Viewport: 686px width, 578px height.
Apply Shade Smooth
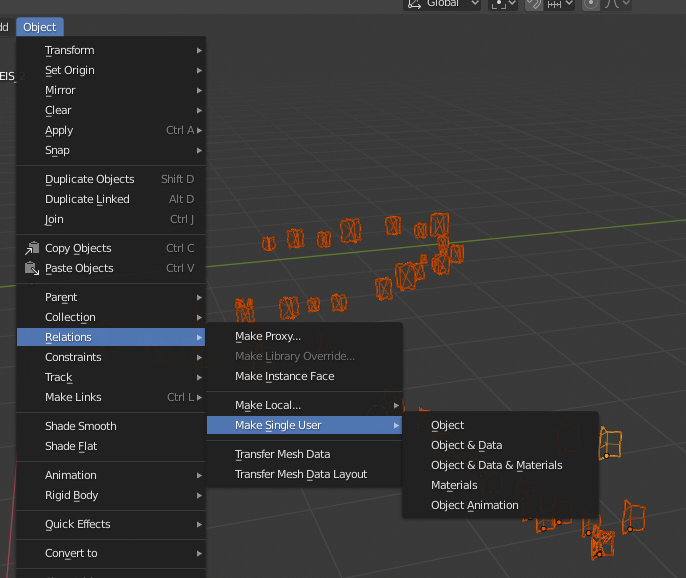111,426
